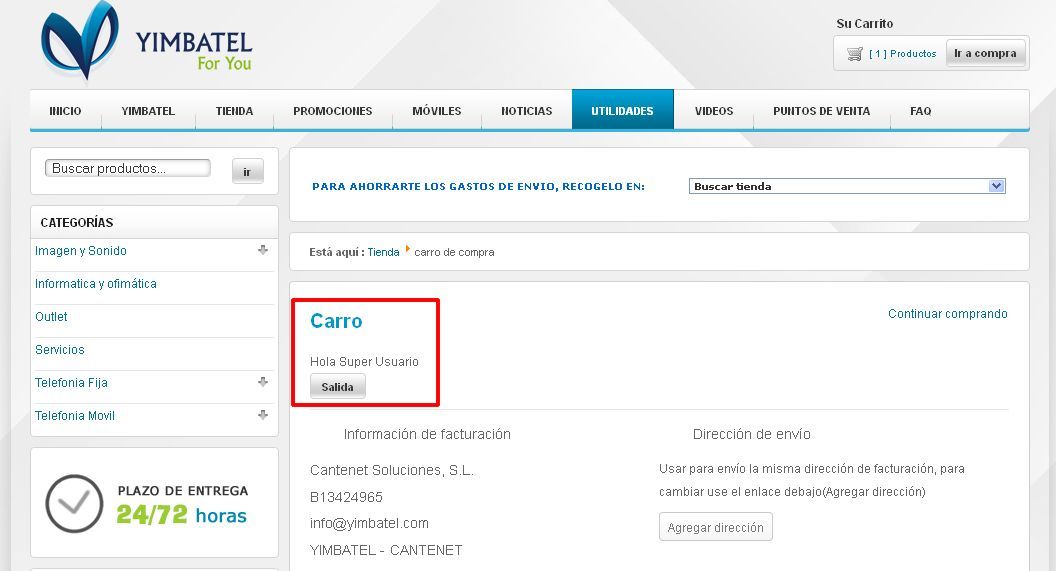1056x571 pixels.
Task: Click the Tienda breadcrumb link
Action: click(383, 252)
